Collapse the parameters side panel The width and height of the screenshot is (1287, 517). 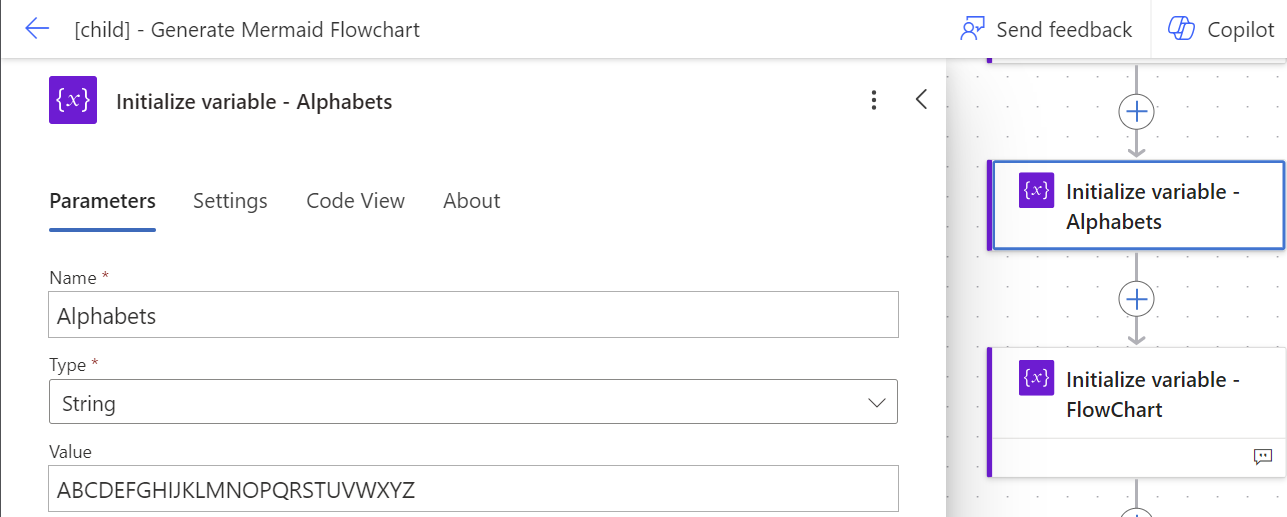point(921,100)
